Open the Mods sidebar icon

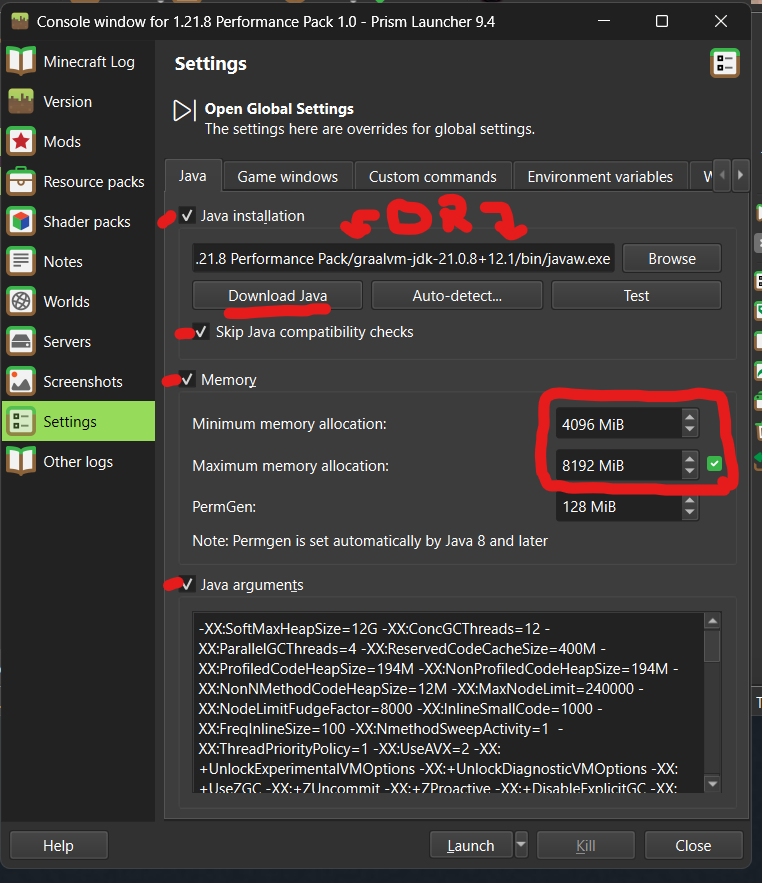21,141
